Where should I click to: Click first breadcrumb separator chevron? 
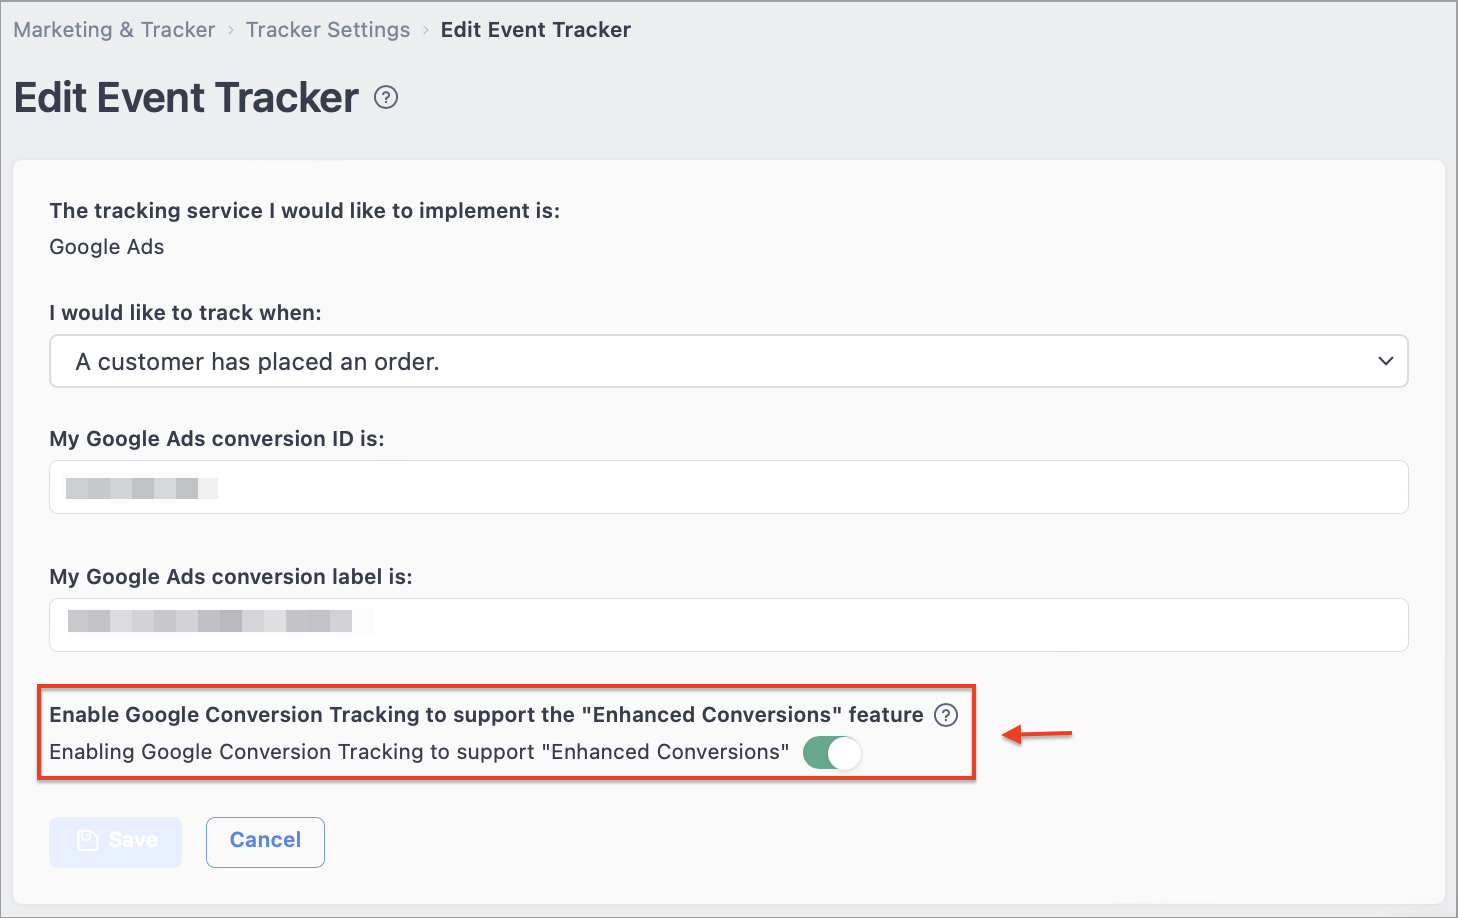pos(231,30)
